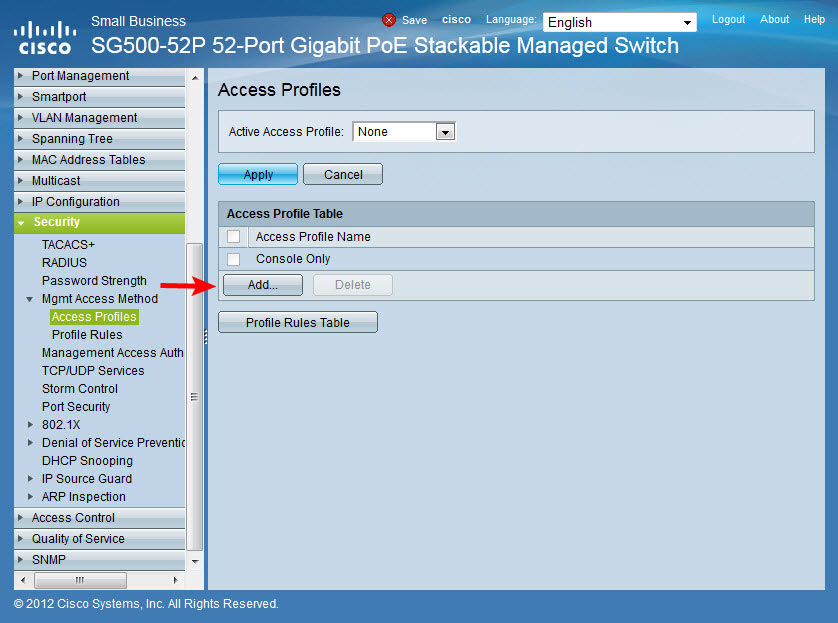Select Access Profiles in the tree
838x623 pixels.
tap(94, 317)
